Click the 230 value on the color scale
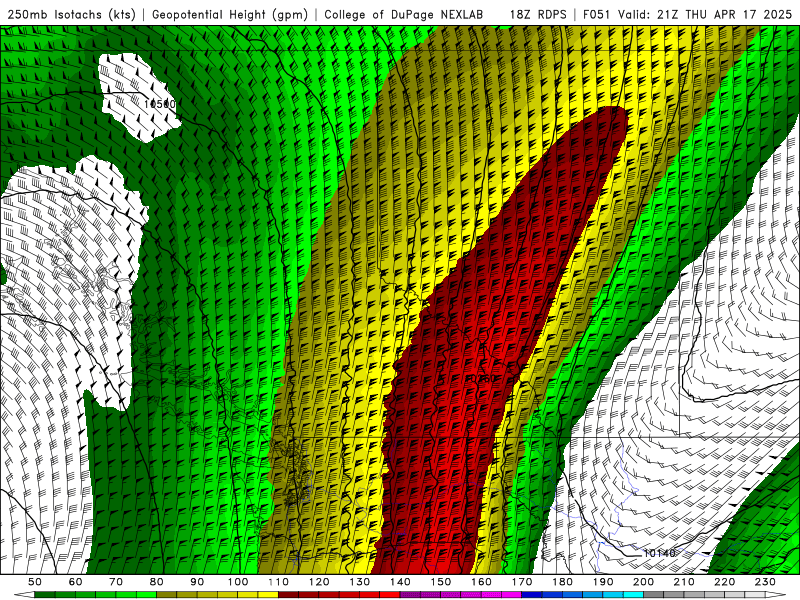This screenshot has height=600, width=800. point(765,582)
